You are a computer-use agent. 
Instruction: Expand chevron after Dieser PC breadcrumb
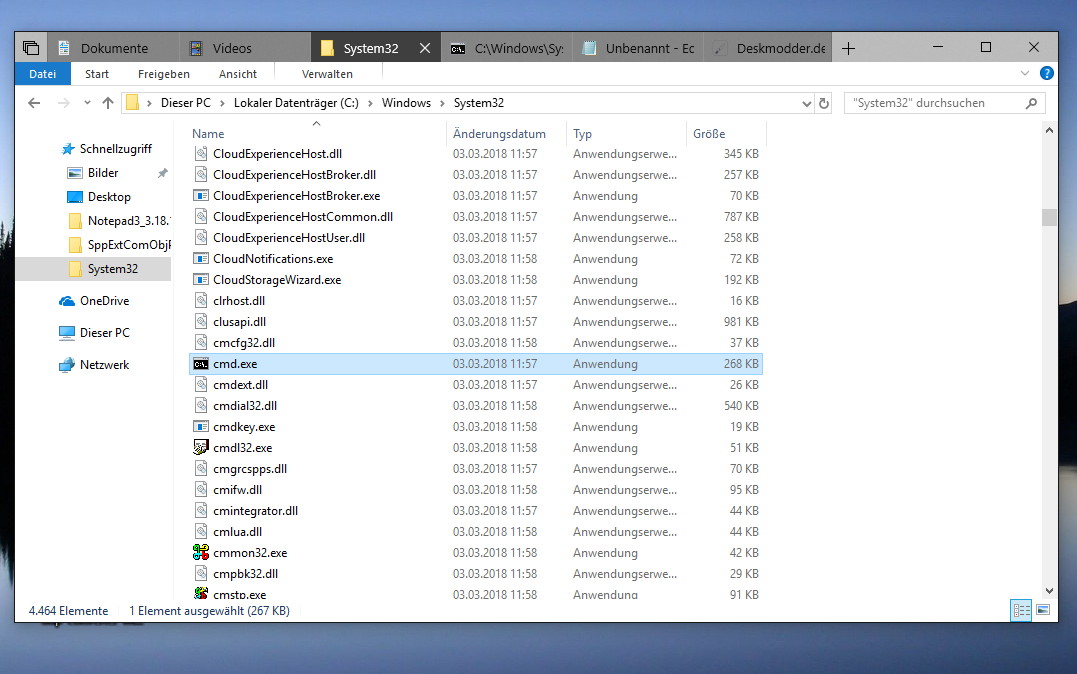(x=222, y=103)
